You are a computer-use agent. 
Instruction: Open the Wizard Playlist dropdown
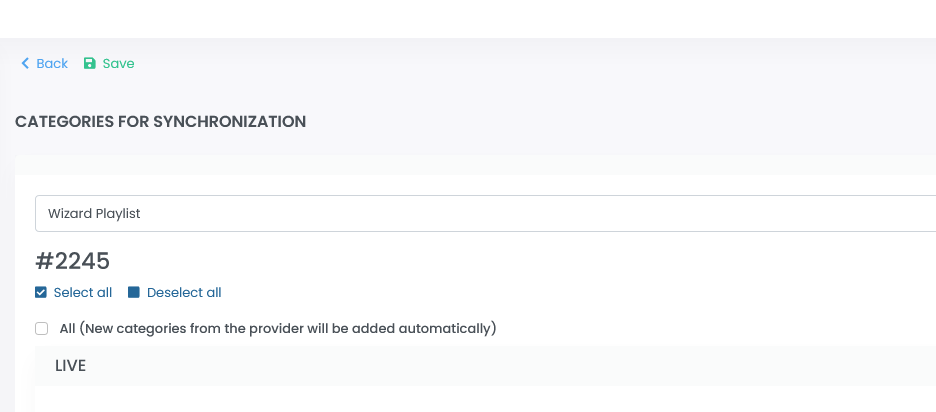[485, 213]
